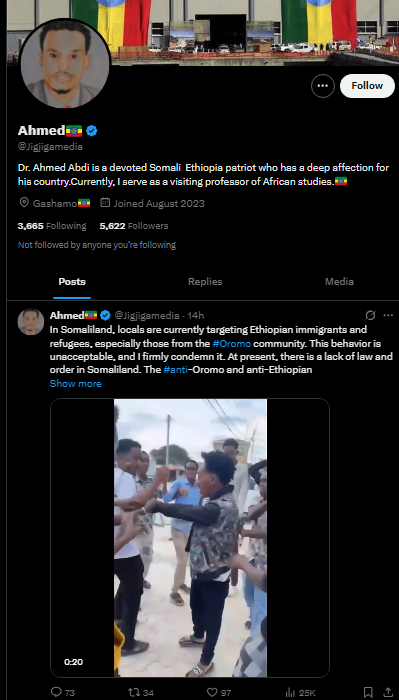Viewport: 399px width, 700px height.
Task: Open the large profile avatar picture
Action: (x=65, y=62)
